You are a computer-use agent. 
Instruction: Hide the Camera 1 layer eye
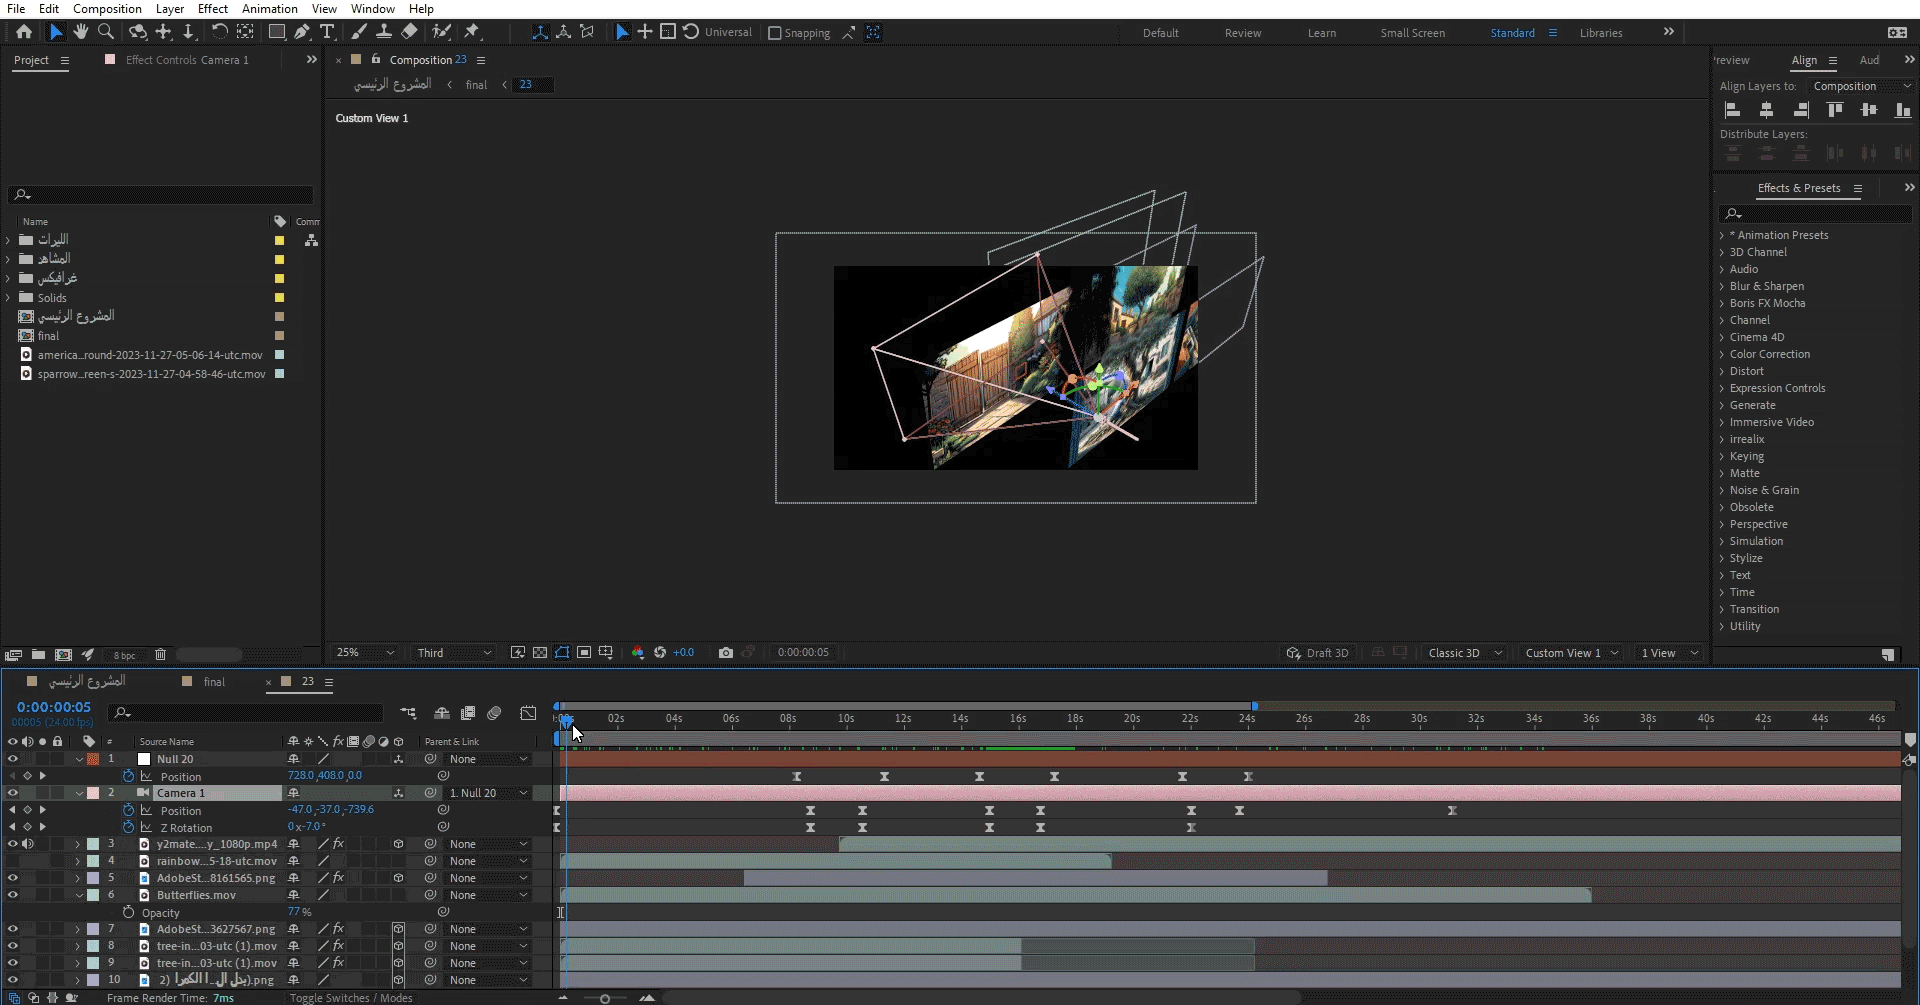pyautogui.click(x=13, y=793)
